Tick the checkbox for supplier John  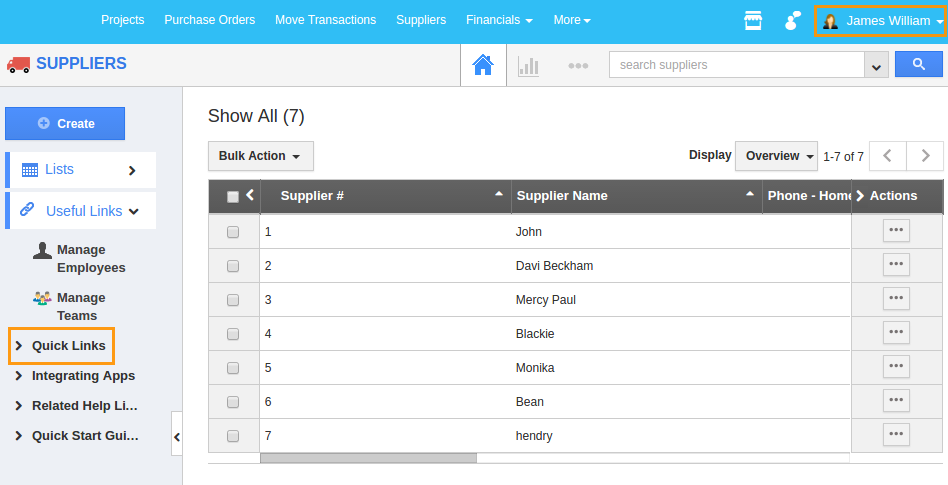click(x=233, y=232)
